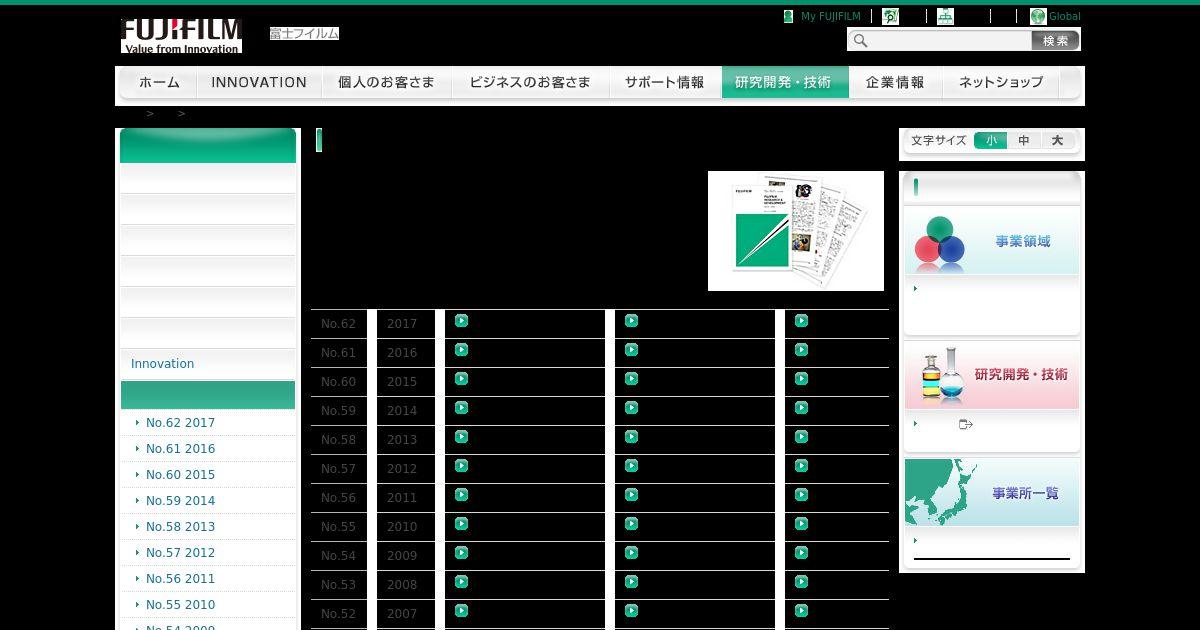This screenshot has height=630, width=1200.
Task: Open the ホーム nav tab
Action: point(159,83)
